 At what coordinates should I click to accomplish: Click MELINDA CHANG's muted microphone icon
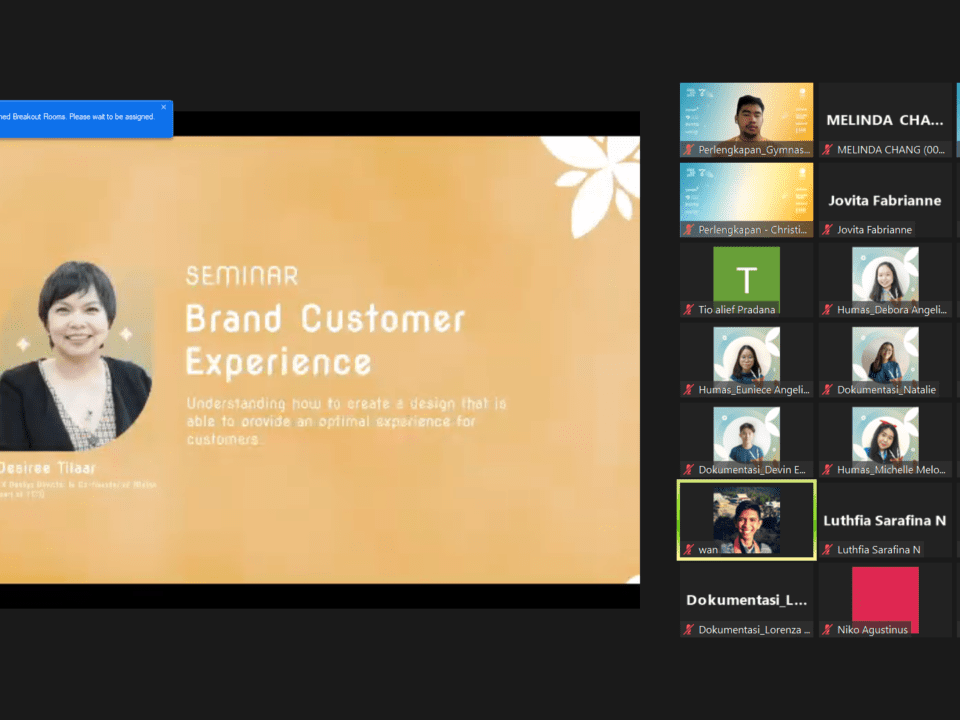827,150
